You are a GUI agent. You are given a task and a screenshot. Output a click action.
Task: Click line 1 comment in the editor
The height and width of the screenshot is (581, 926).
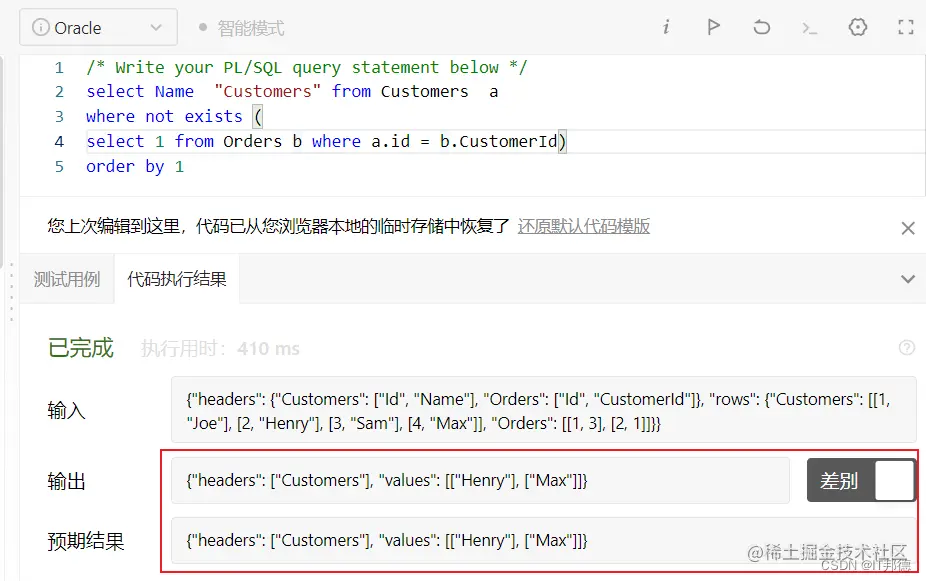coord(307,67)
